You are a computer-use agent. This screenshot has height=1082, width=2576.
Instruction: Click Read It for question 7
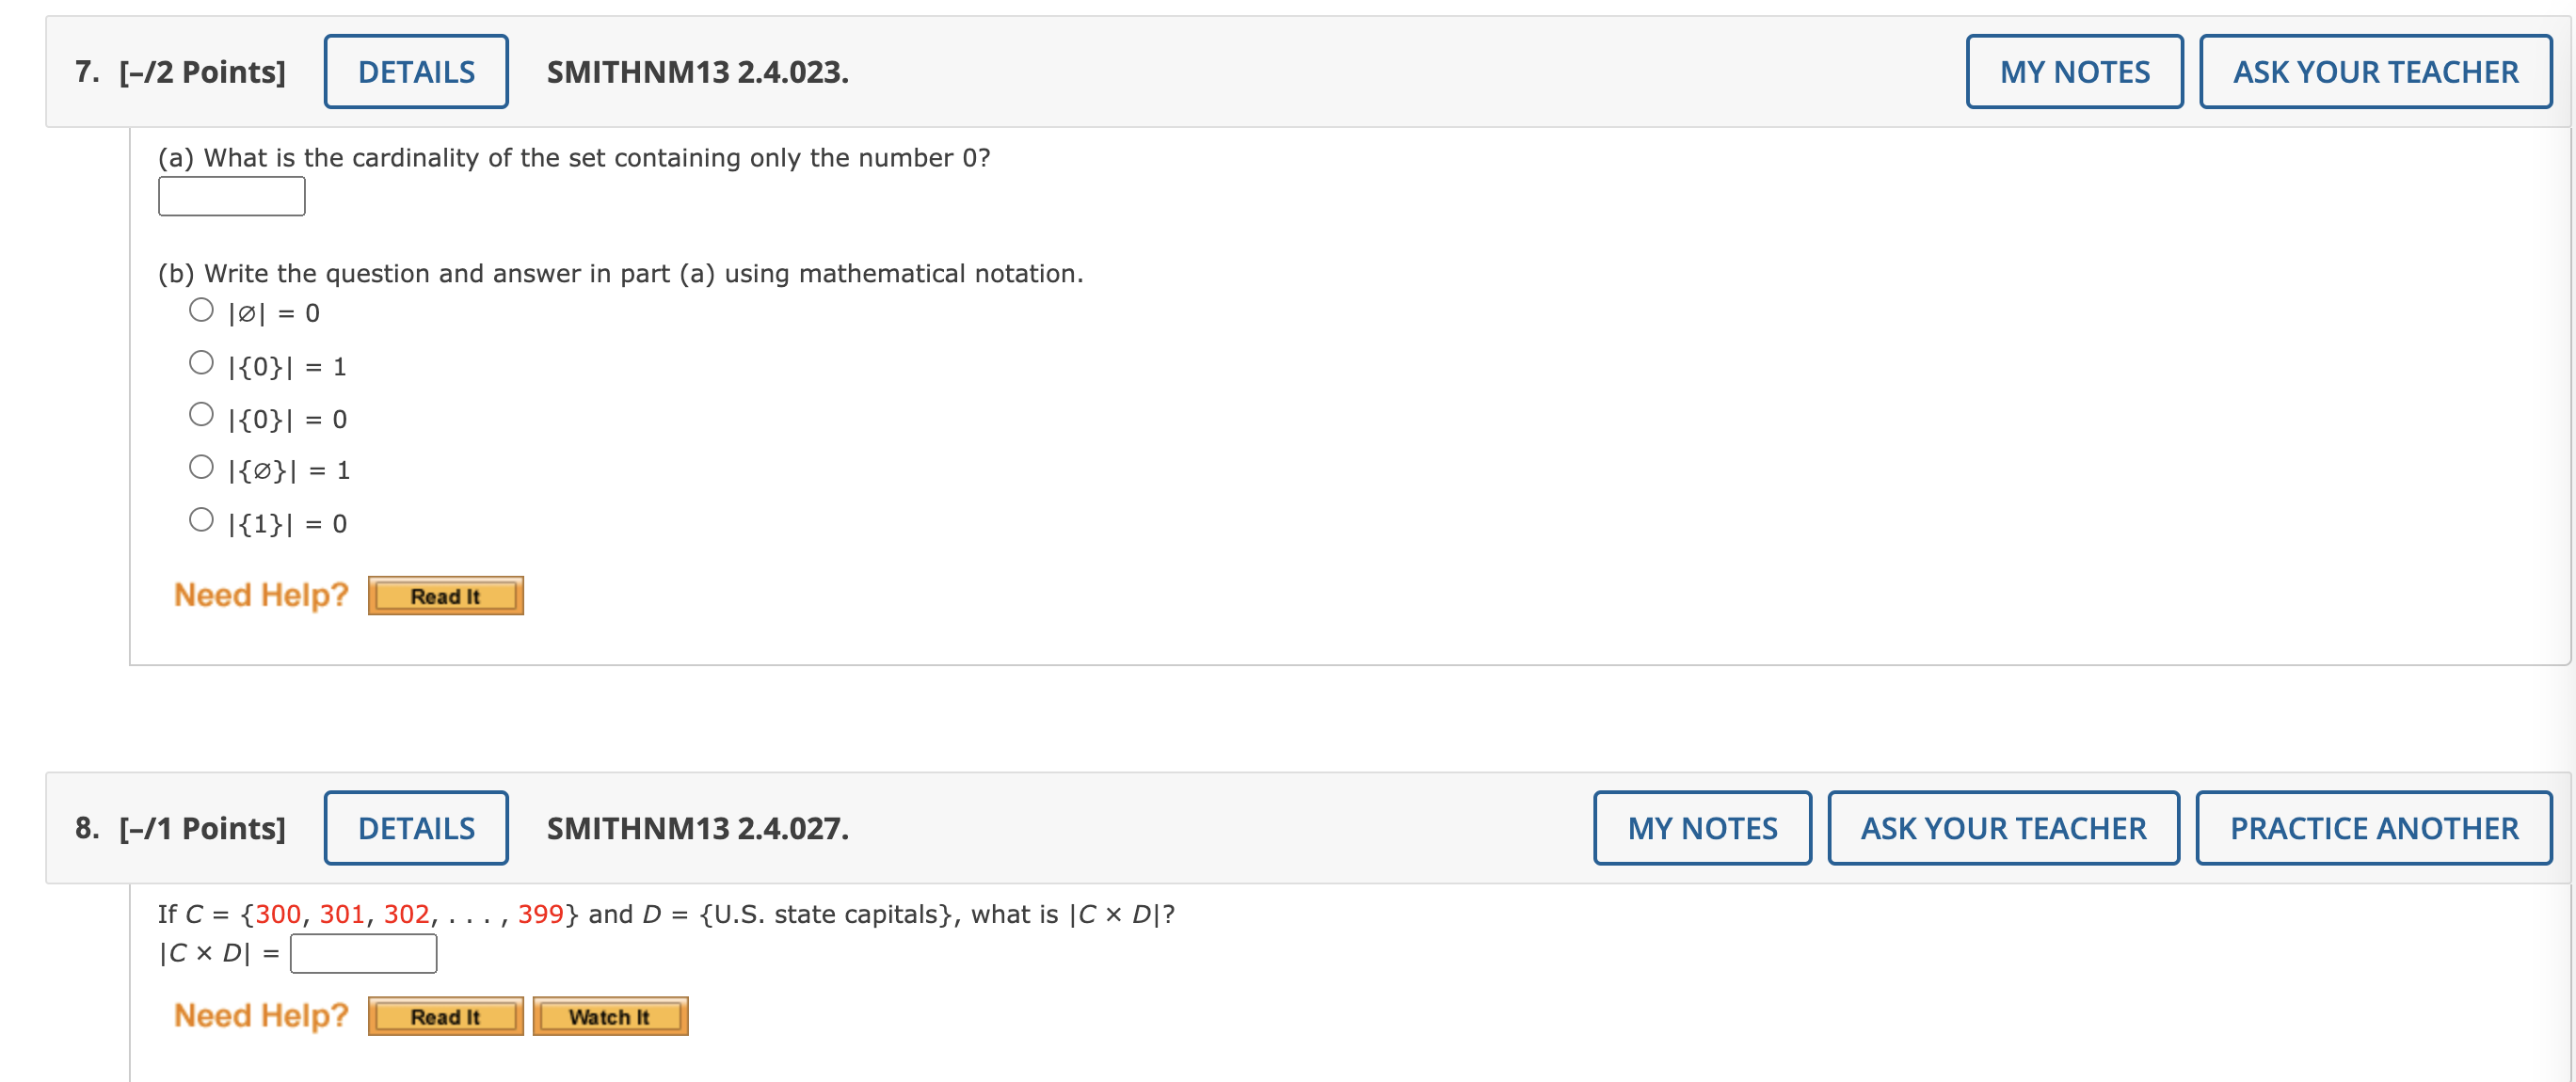(445, 595)
